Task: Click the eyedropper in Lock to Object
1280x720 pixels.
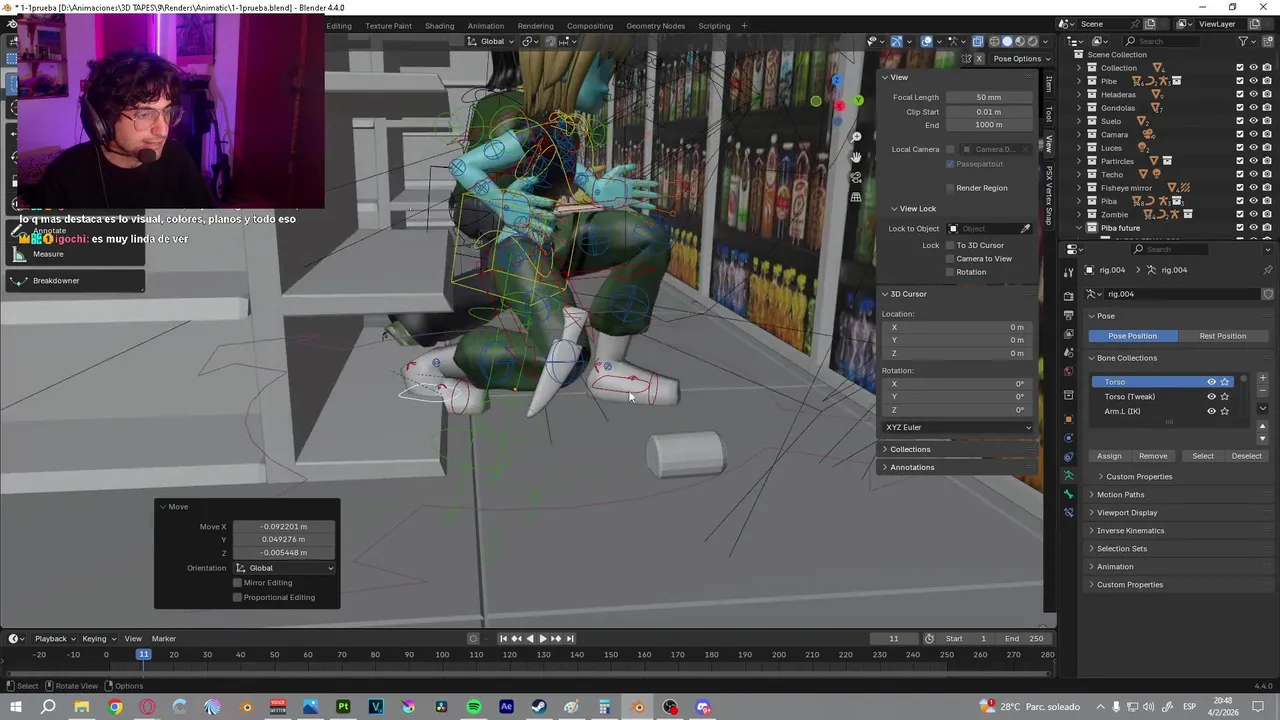Action: tap(1025, 229)
